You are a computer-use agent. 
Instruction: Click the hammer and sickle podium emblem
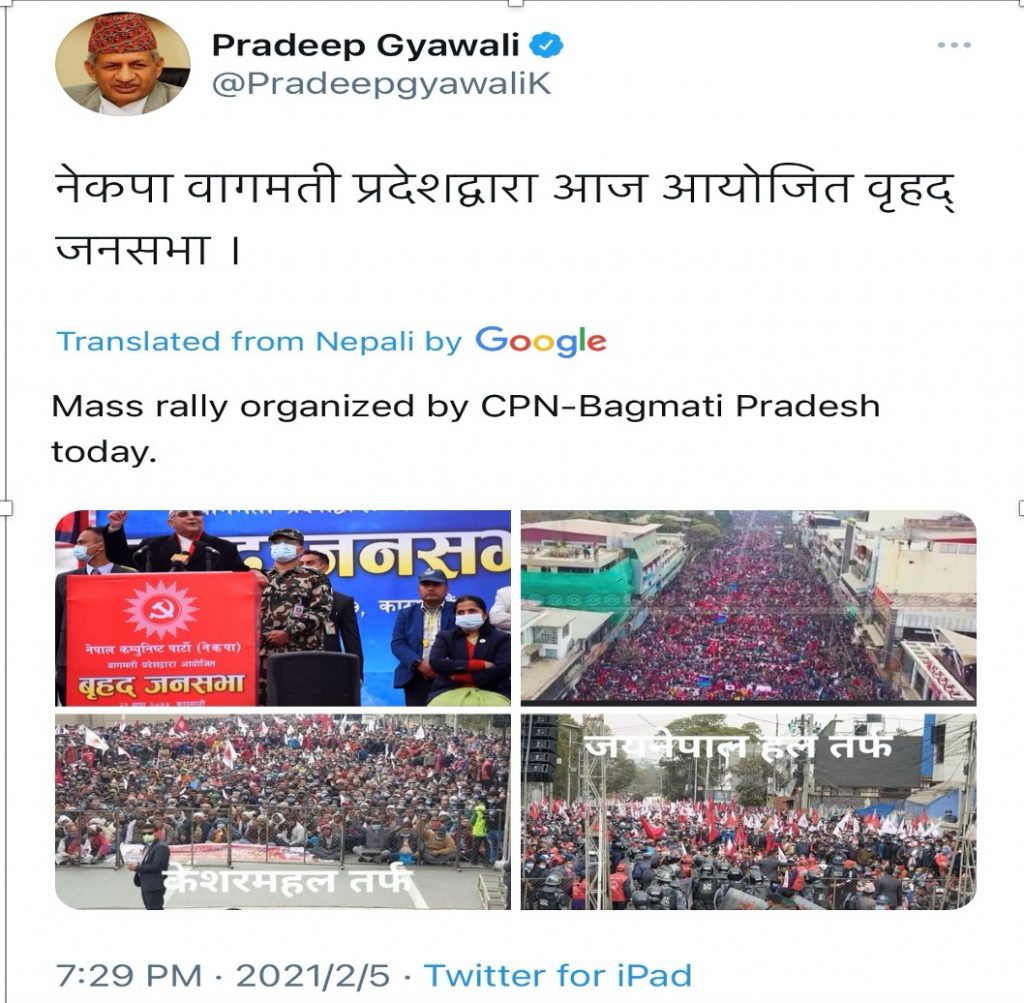pyautogui.click(x=161, y=609)
